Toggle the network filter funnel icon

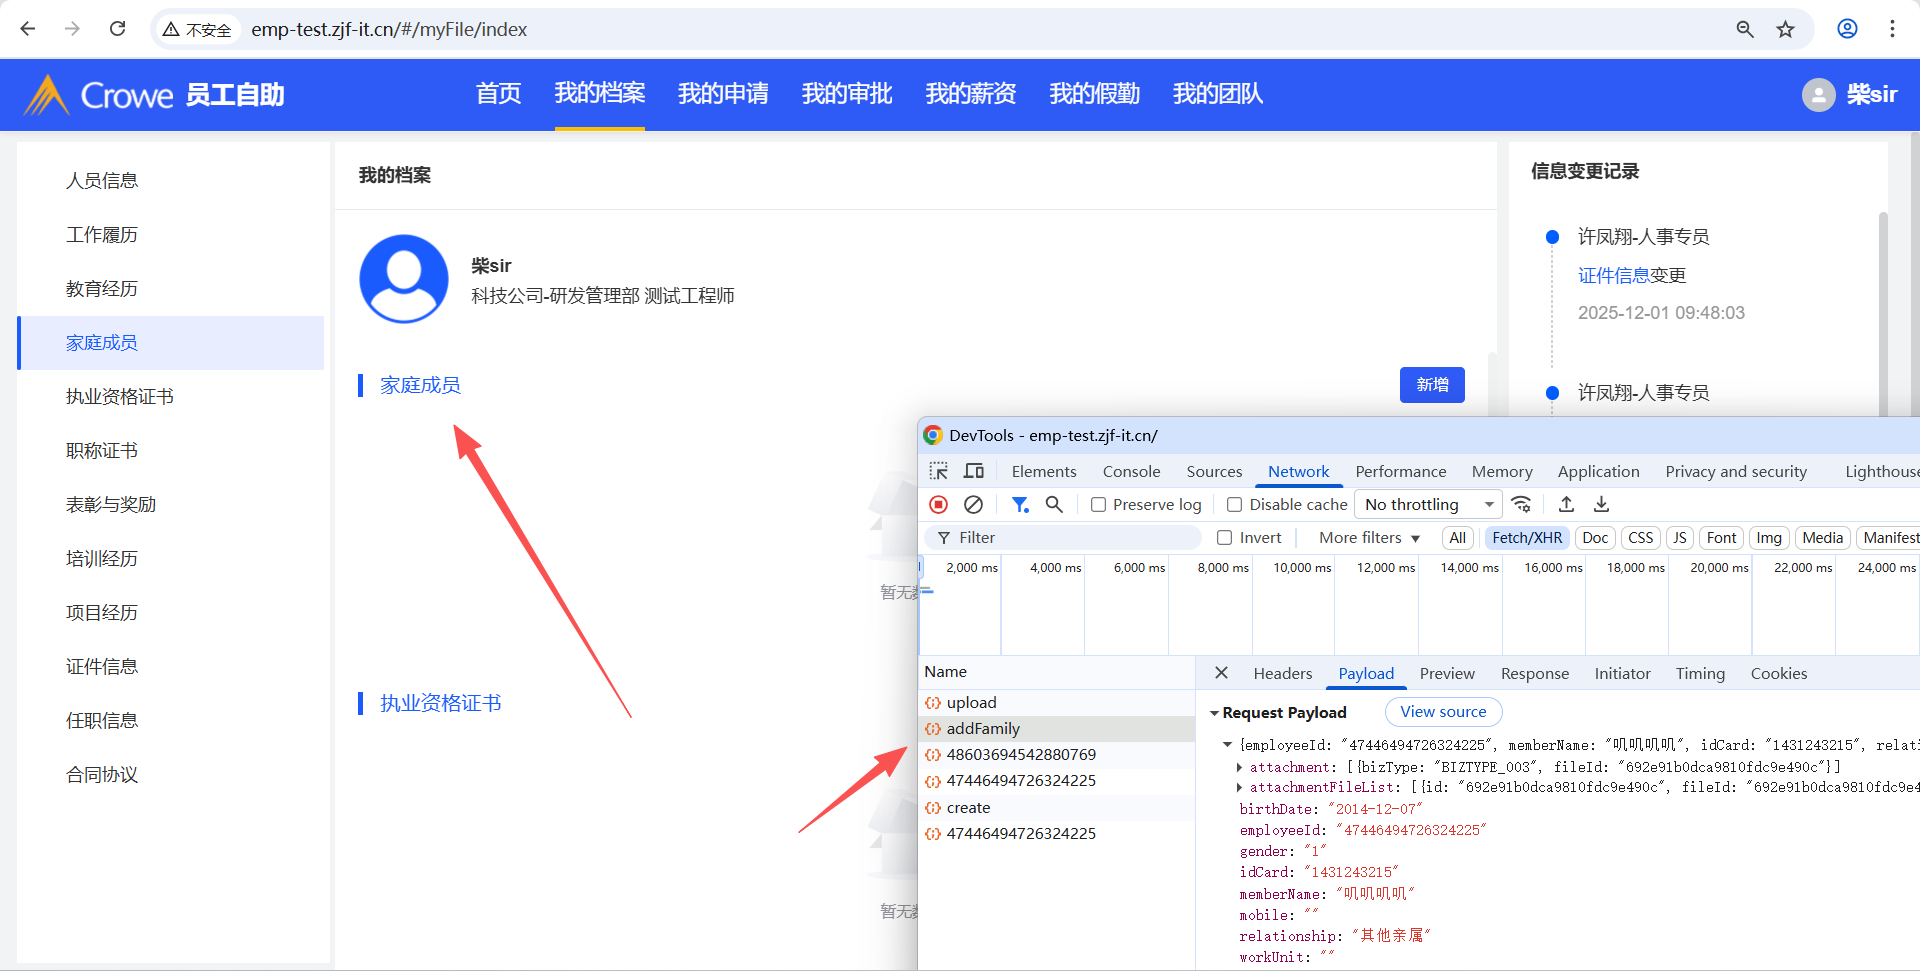1019,505
